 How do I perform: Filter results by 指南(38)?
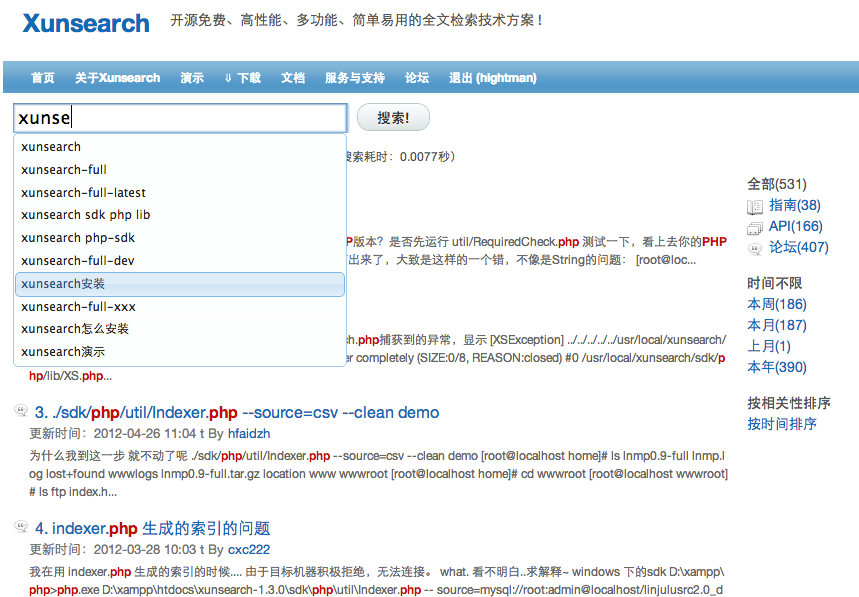(x=795, y=205)
